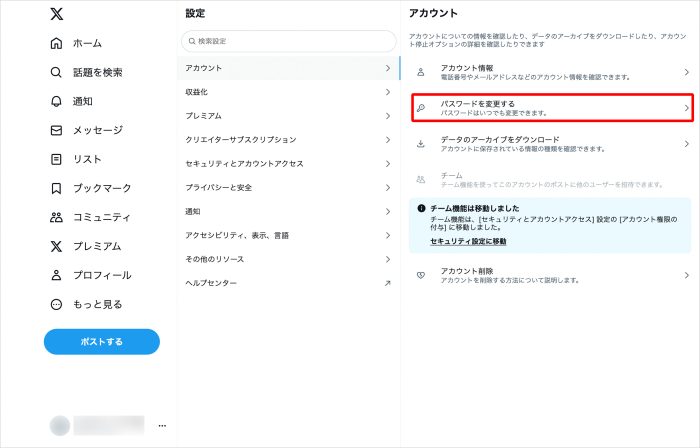Open Home via the house icon
The height and width of the screenshot is (448, 700).
(56, 43)
